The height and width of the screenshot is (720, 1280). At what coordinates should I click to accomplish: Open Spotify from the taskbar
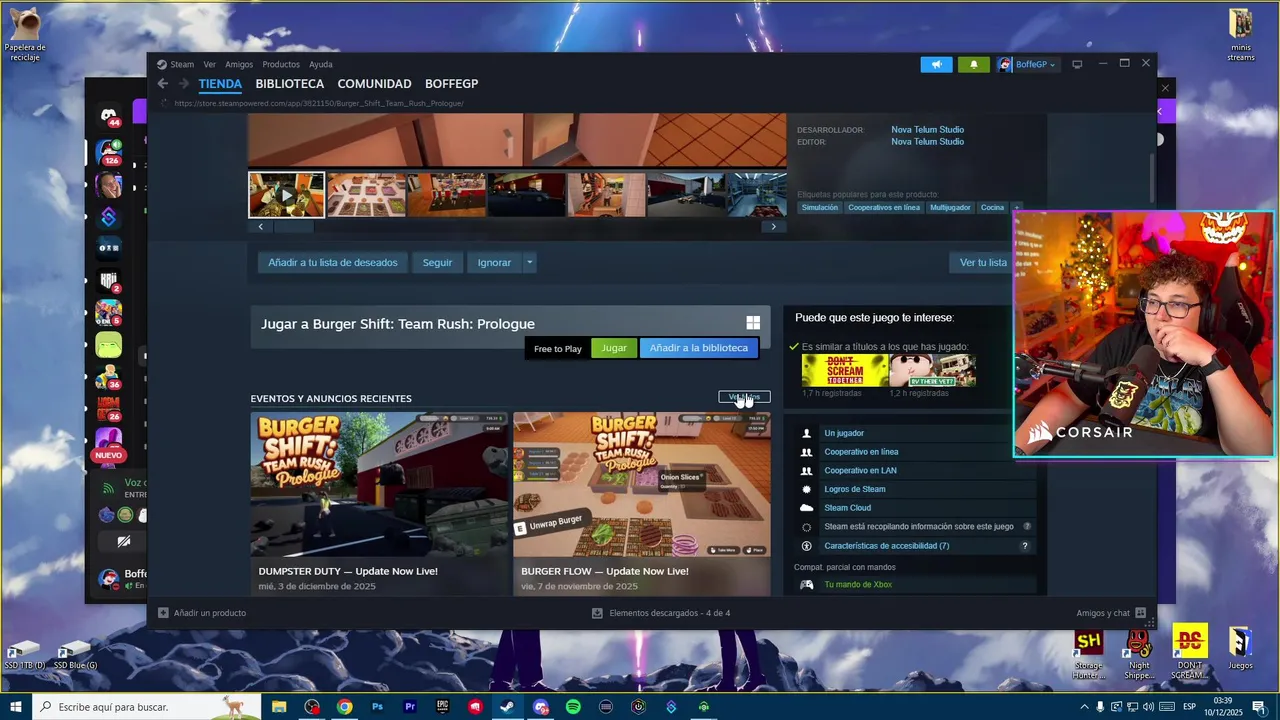point(573,707)
